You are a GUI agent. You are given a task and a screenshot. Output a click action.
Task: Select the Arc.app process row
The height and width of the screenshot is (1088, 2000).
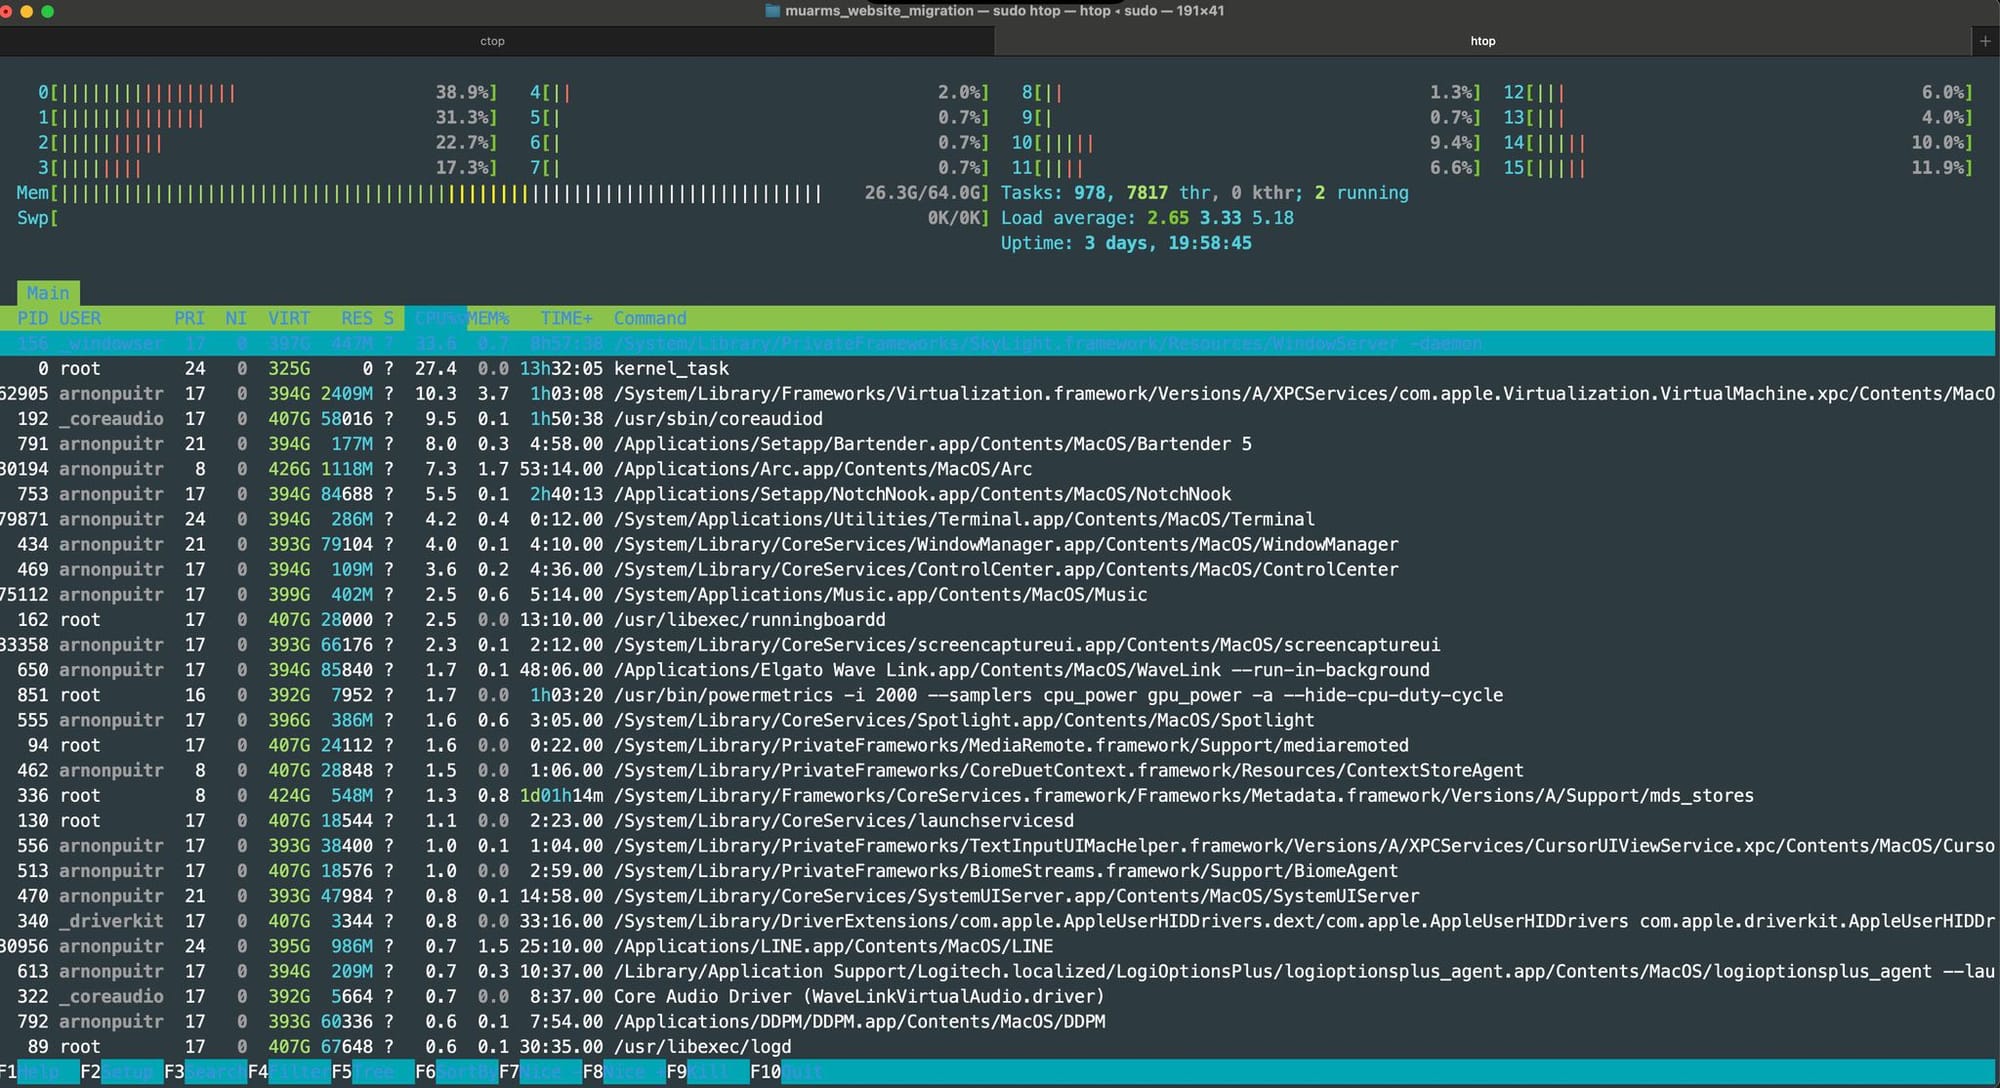[998, 468]
